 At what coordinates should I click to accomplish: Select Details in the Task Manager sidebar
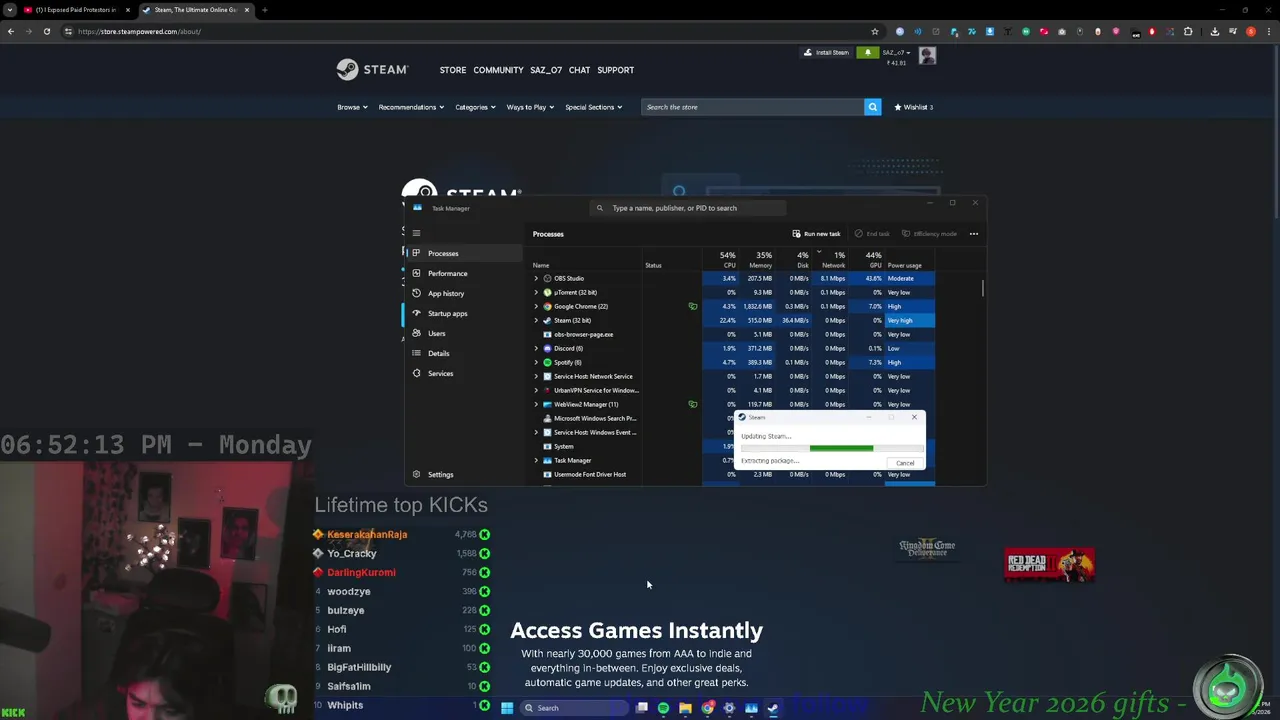[x=463, y=353]
